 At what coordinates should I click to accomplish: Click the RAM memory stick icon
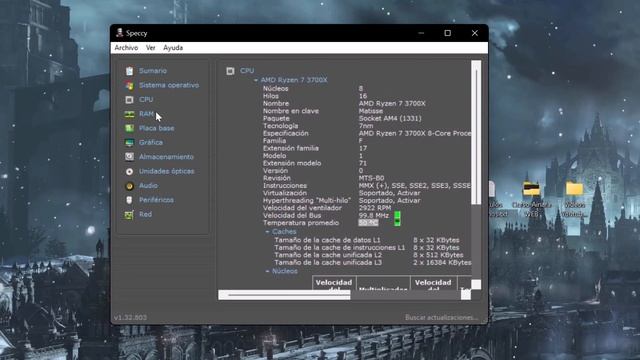click(129, 114)
